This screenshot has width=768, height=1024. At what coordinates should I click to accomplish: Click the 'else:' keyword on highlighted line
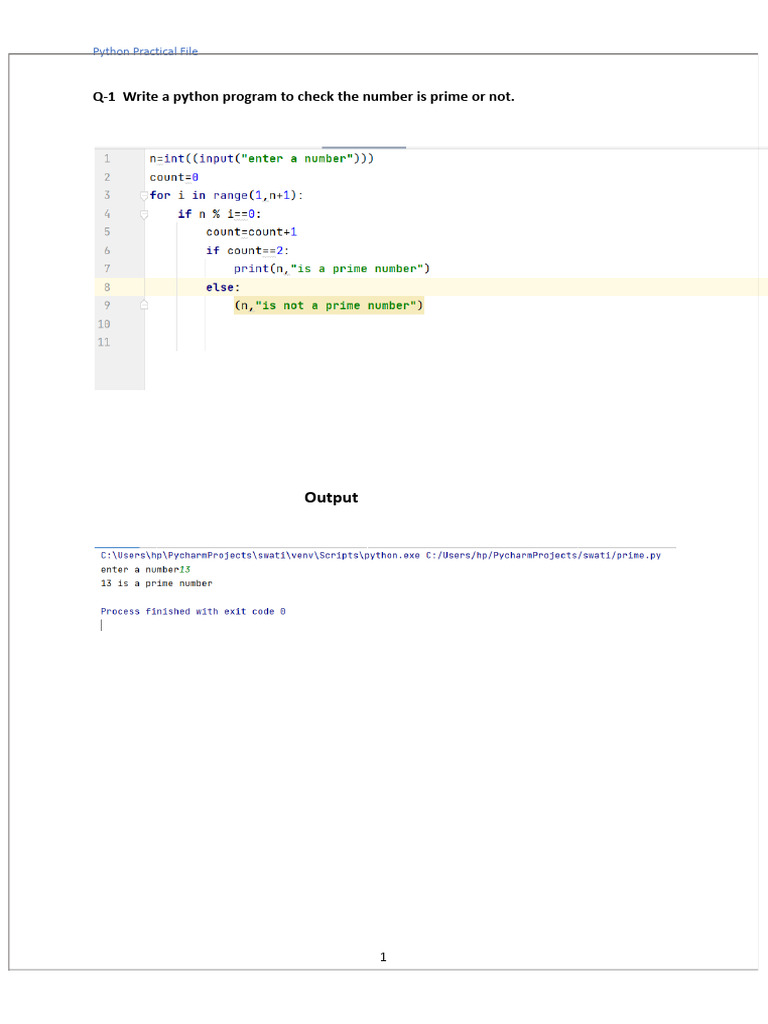point(223,287)
